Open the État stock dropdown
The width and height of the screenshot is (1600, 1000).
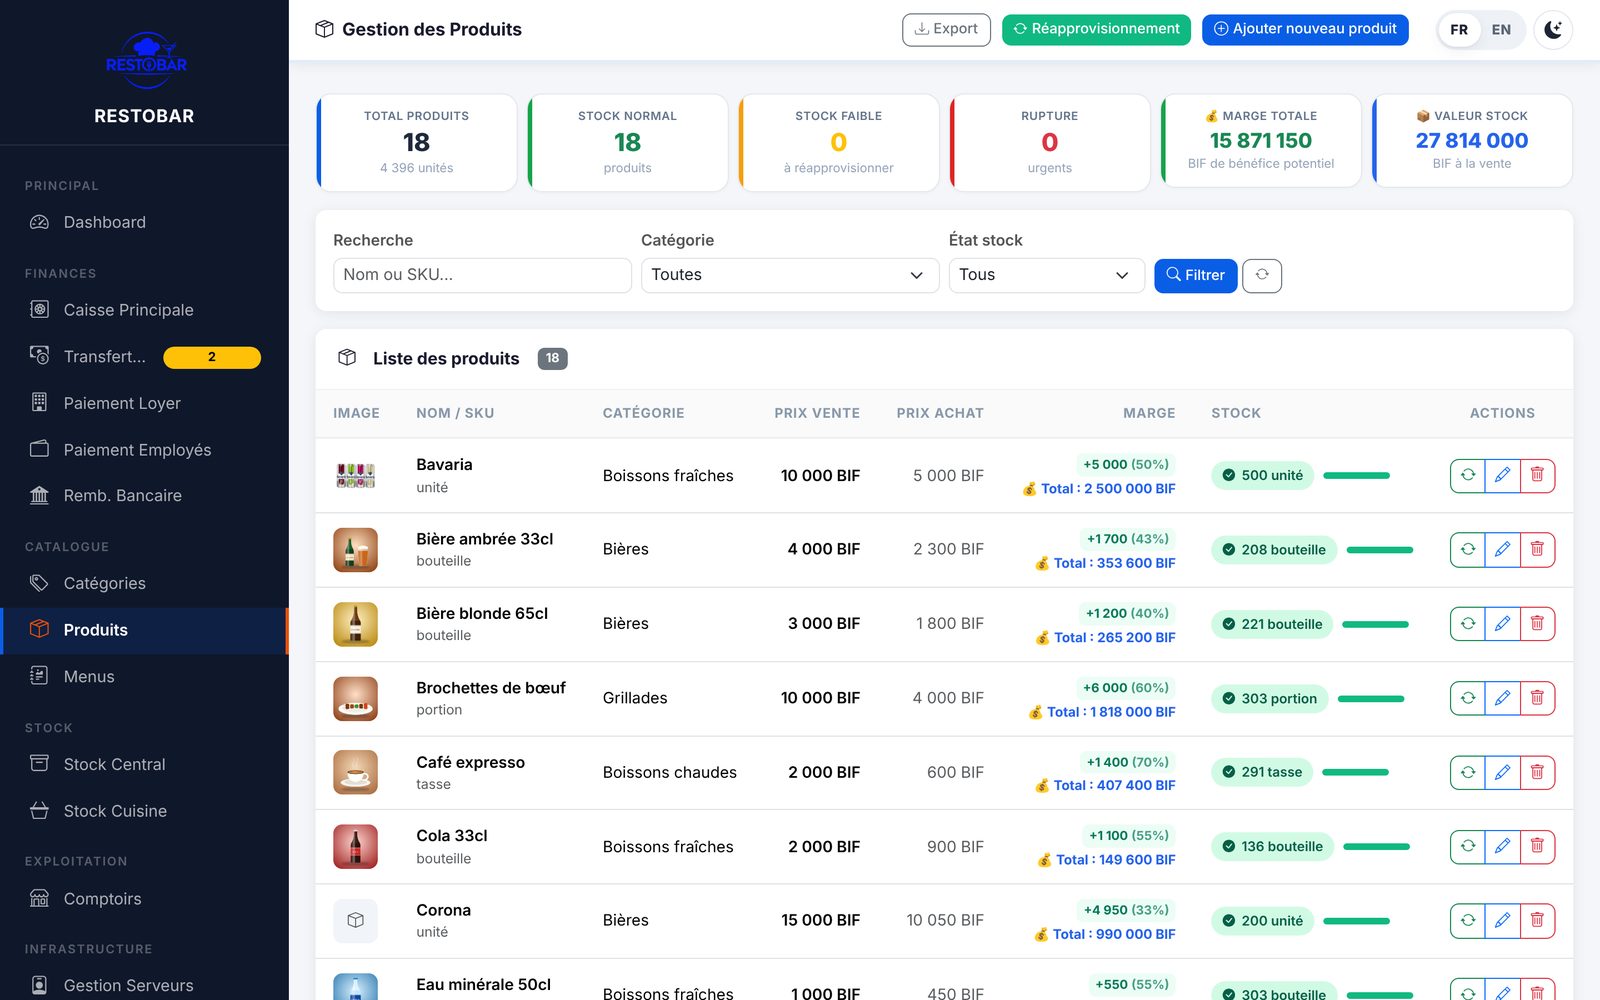click(x=1046, y=275)
